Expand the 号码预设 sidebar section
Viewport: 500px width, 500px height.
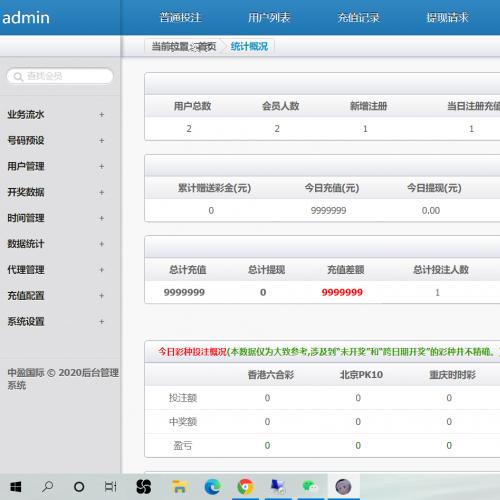[x=101, y=140]
